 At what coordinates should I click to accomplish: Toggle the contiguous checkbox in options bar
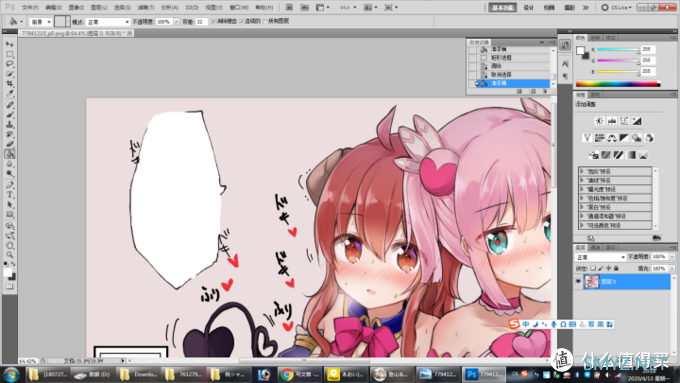(x=242, y=21)
